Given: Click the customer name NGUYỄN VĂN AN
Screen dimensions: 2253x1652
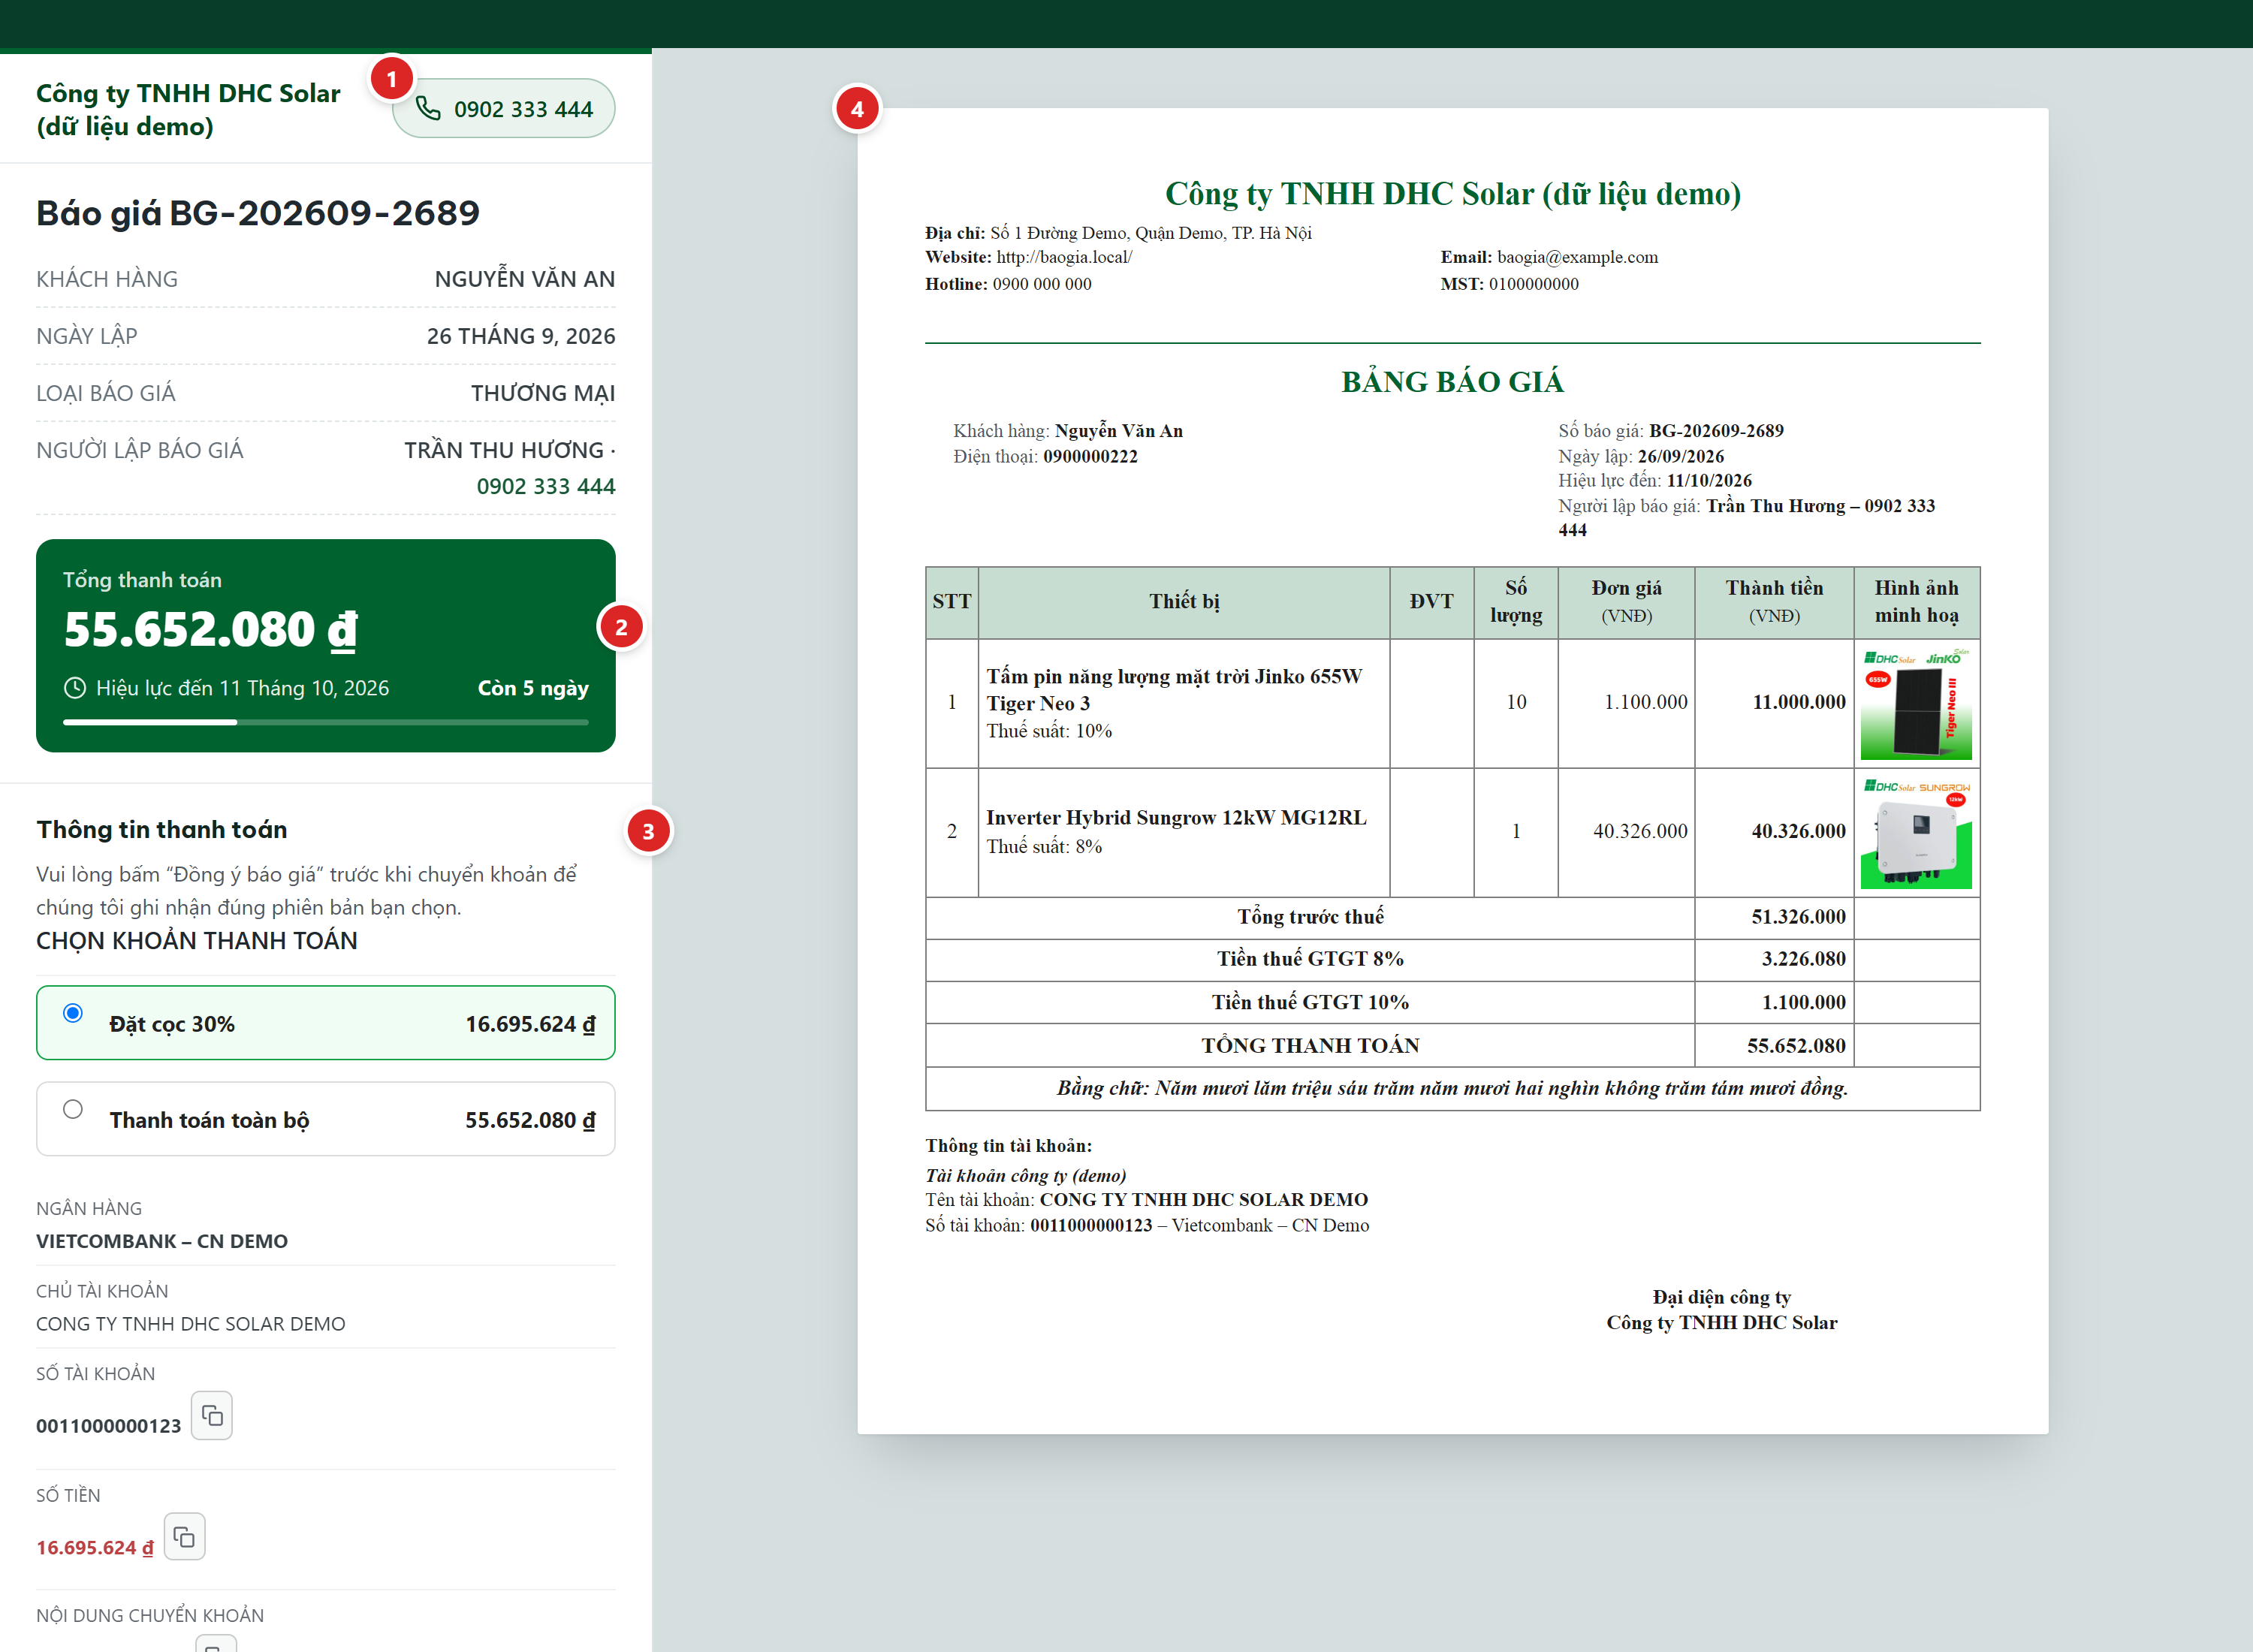Looking at the screenshot, I should 525,279.
